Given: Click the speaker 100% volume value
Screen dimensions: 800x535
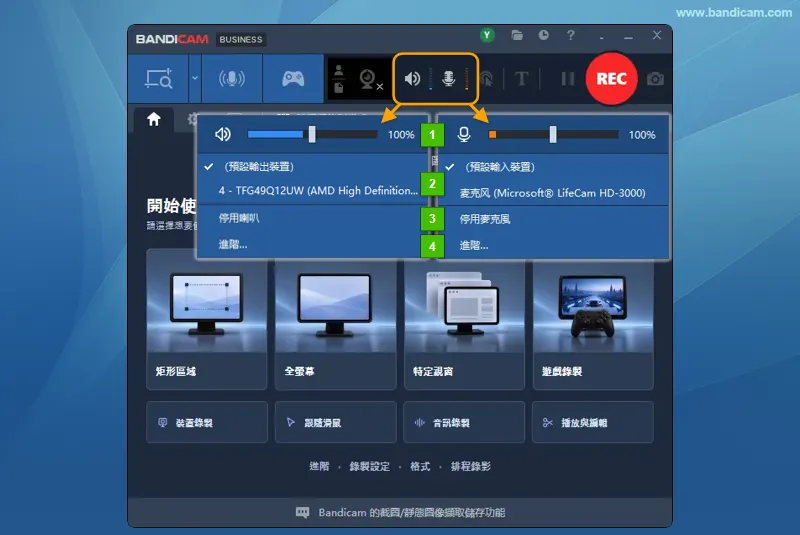Looking at the screenshot, I should pos(401,135).
